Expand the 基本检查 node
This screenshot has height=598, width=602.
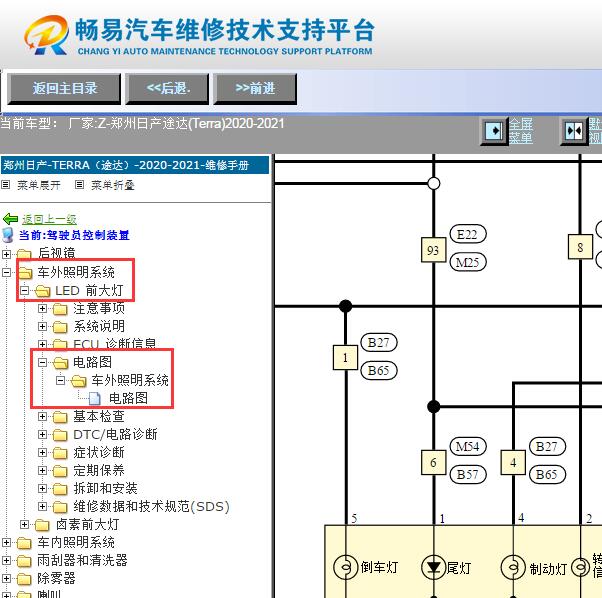point(43,416)
